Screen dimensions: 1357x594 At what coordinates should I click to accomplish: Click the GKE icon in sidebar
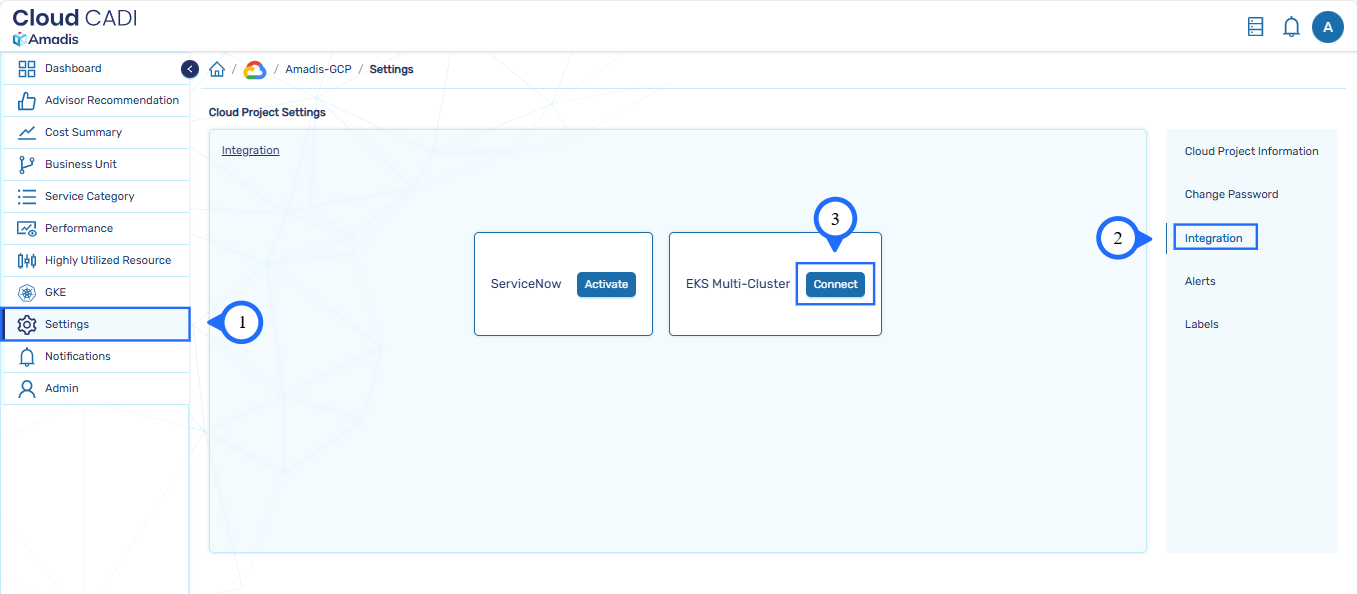(27, 293)
